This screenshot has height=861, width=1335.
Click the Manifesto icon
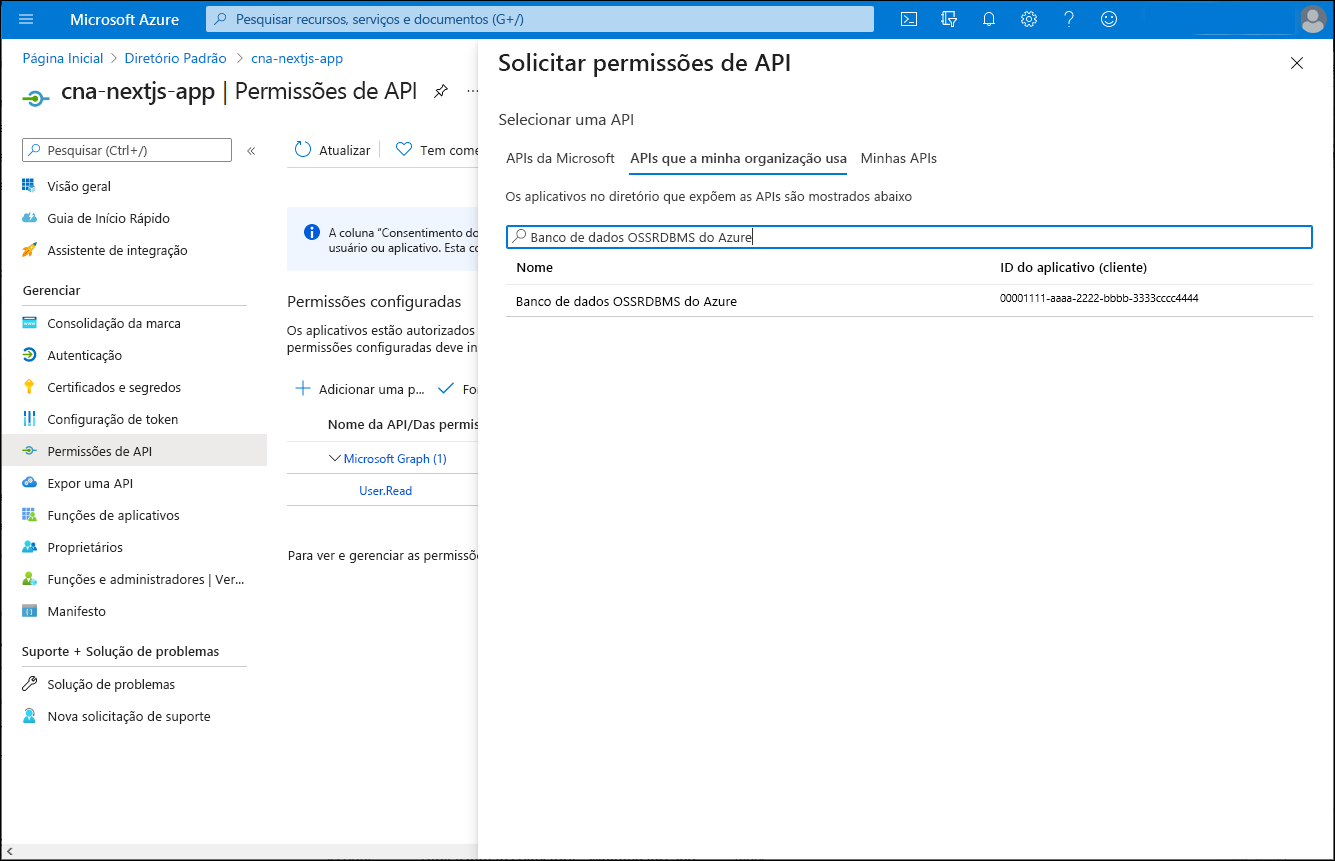pos(29,611)
